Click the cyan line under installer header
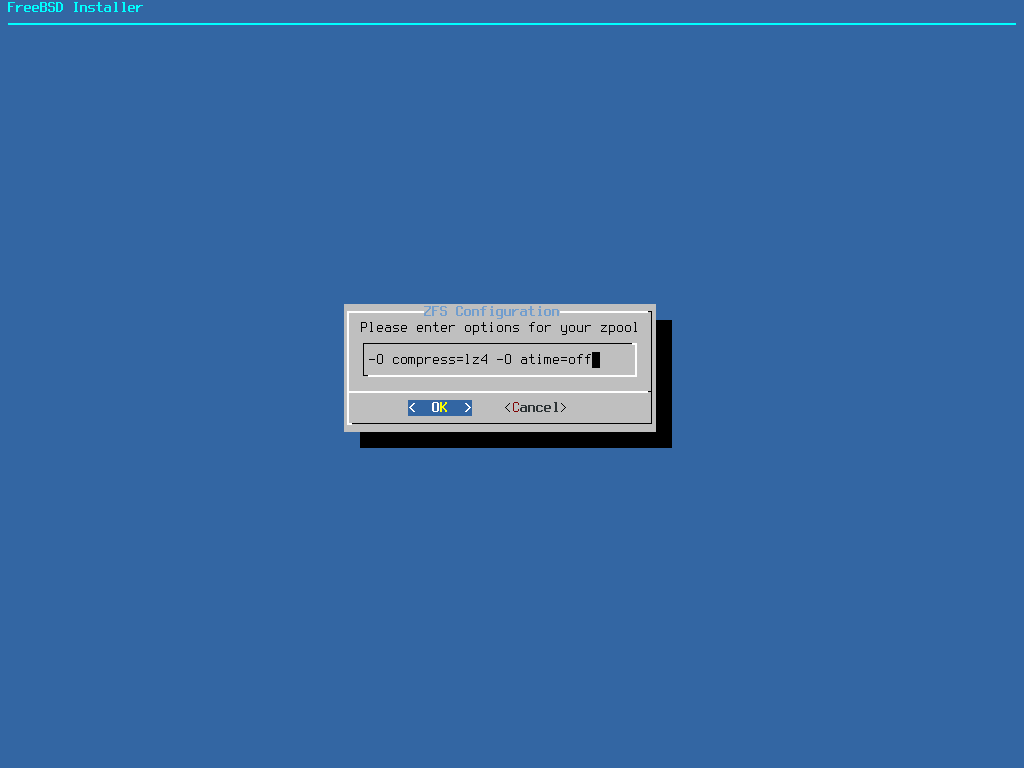Viewport: 1024px width, 768px height. click(512, 24)
